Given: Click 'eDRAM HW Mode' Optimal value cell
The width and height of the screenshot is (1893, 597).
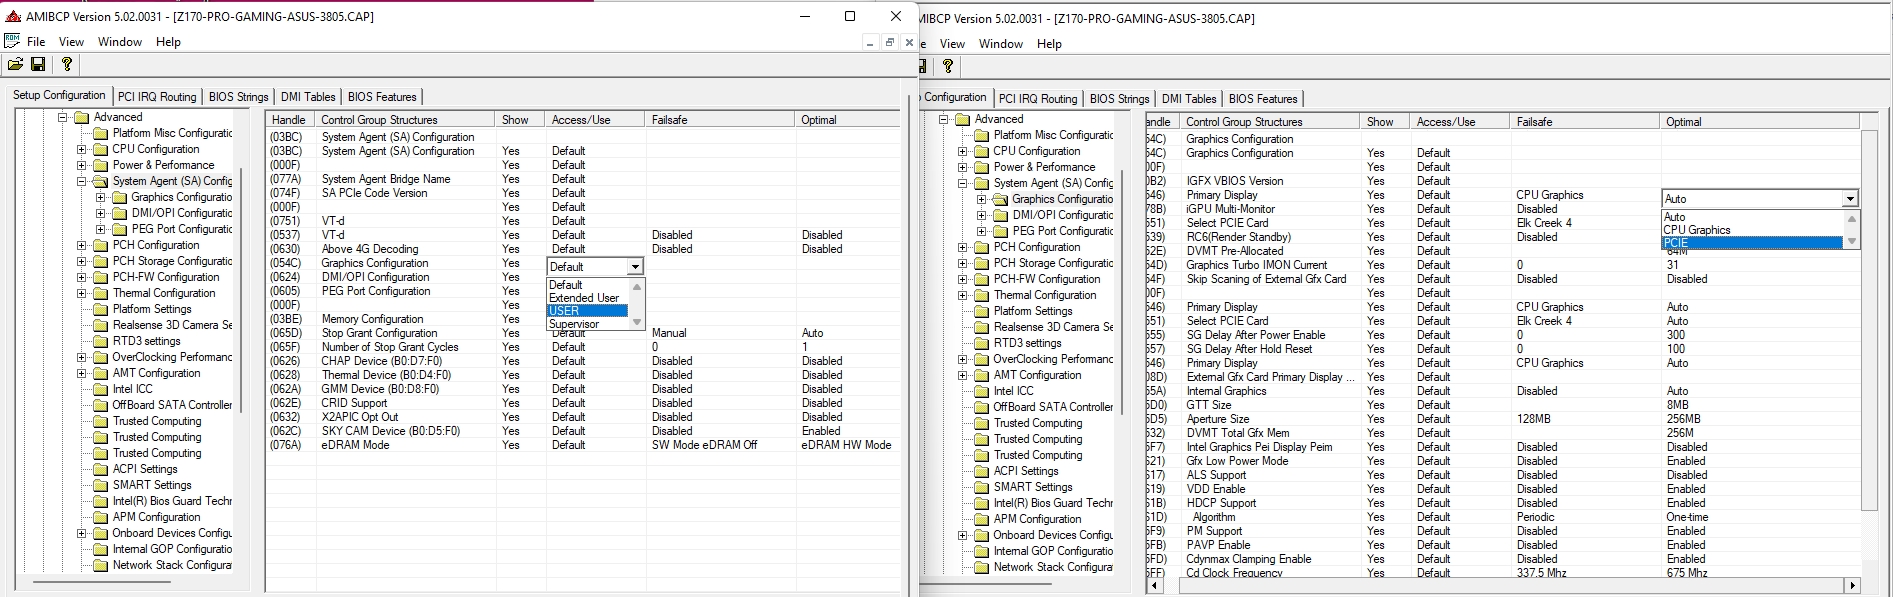Looking at the screenshot, I should (846, 445).
